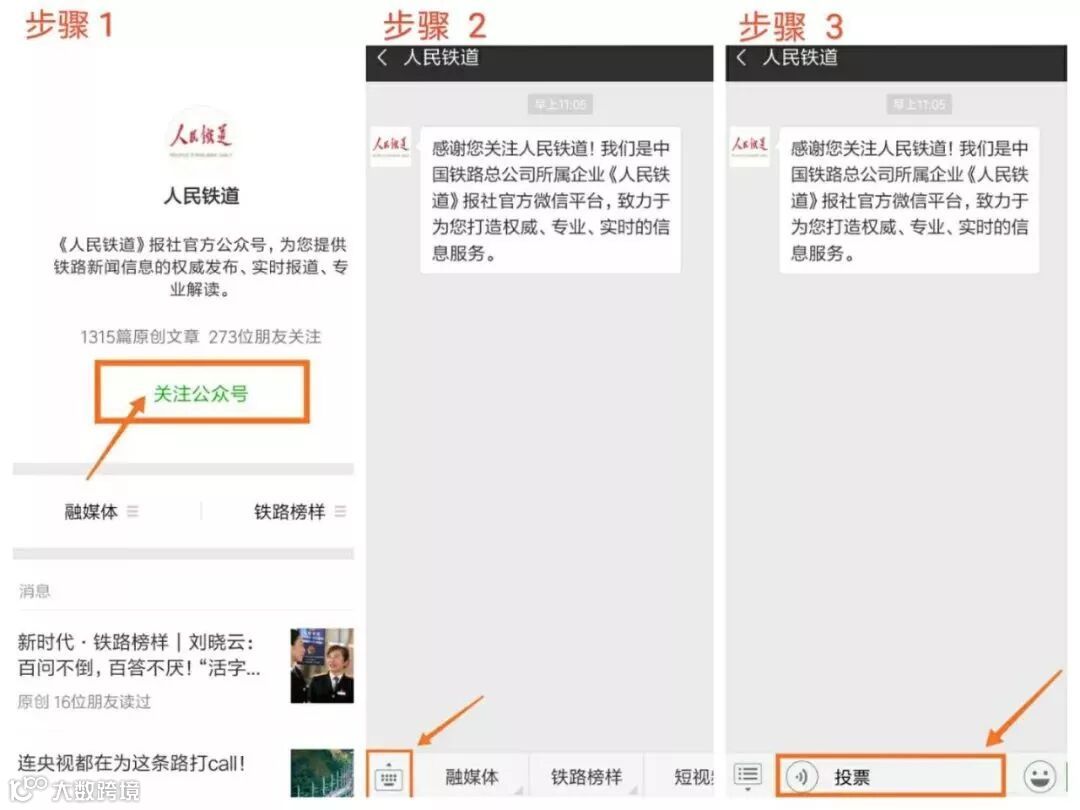
Task: Tap welcome message bubble in step 3
Action: pyautogui.click(x=909, y=200)
